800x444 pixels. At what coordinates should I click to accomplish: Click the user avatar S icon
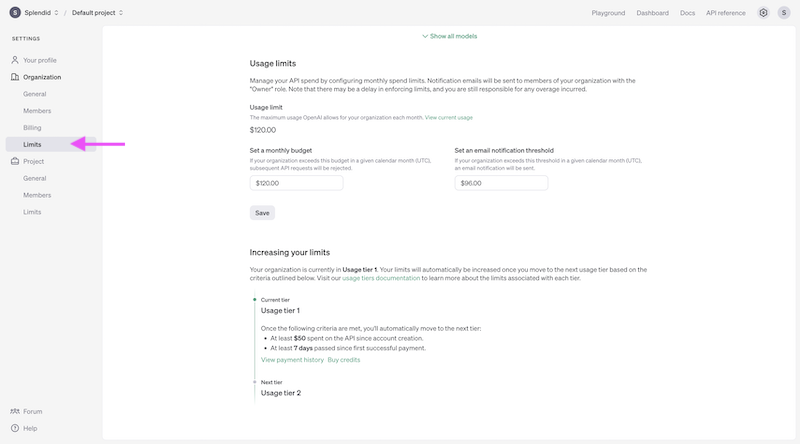[x=784, y=13]
